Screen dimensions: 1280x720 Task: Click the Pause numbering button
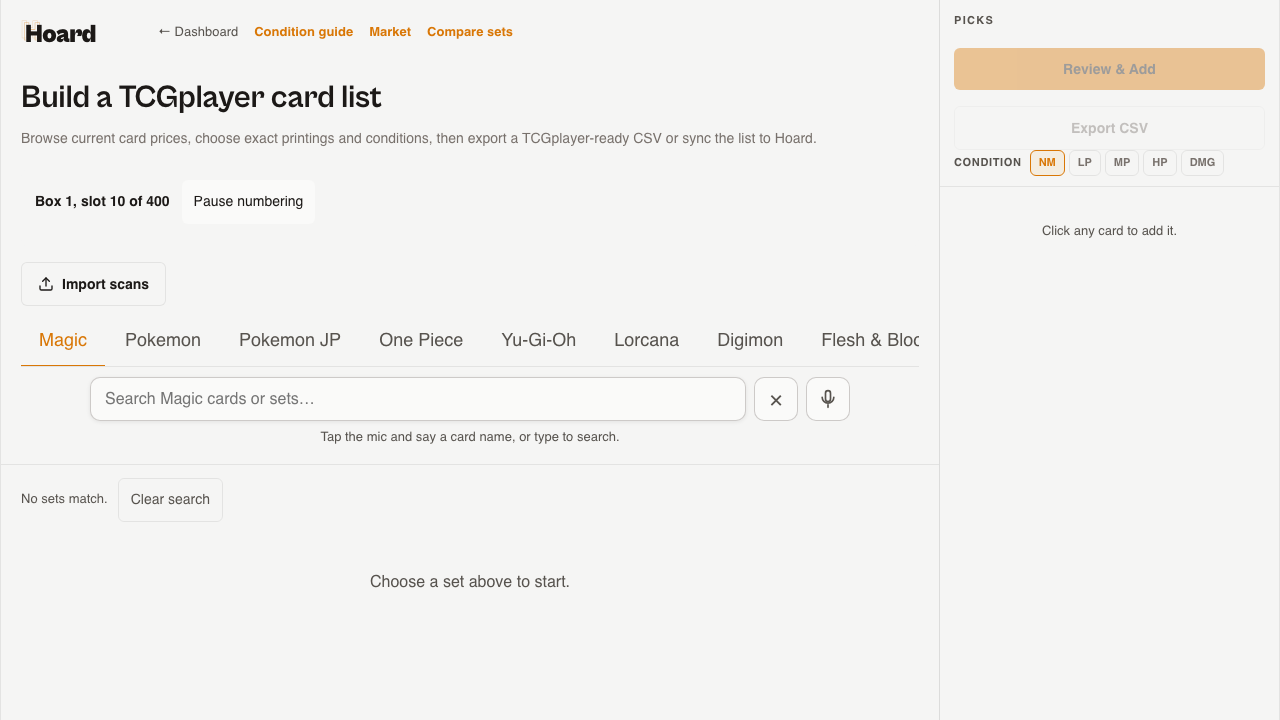click(248, 202)
